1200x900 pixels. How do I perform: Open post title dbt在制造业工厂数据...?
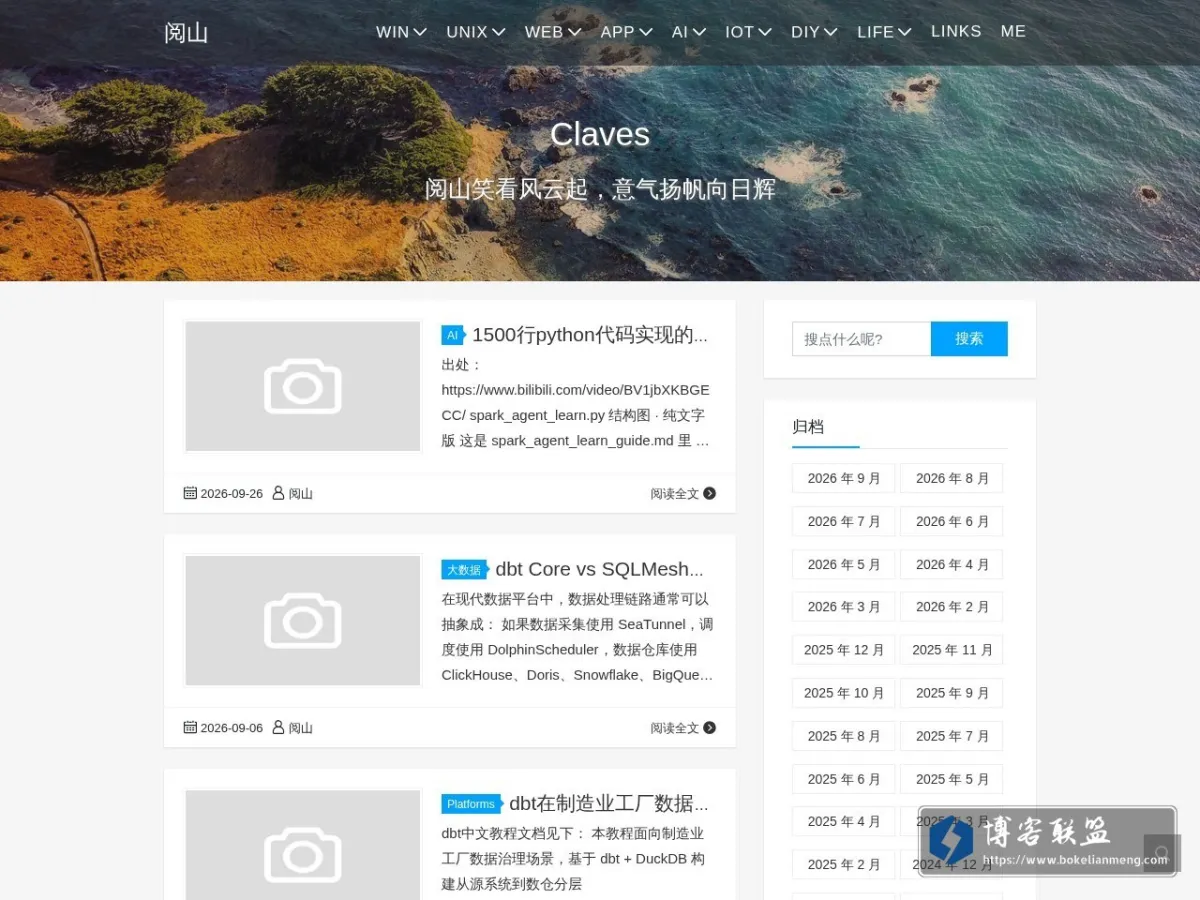tap(609, 803)
